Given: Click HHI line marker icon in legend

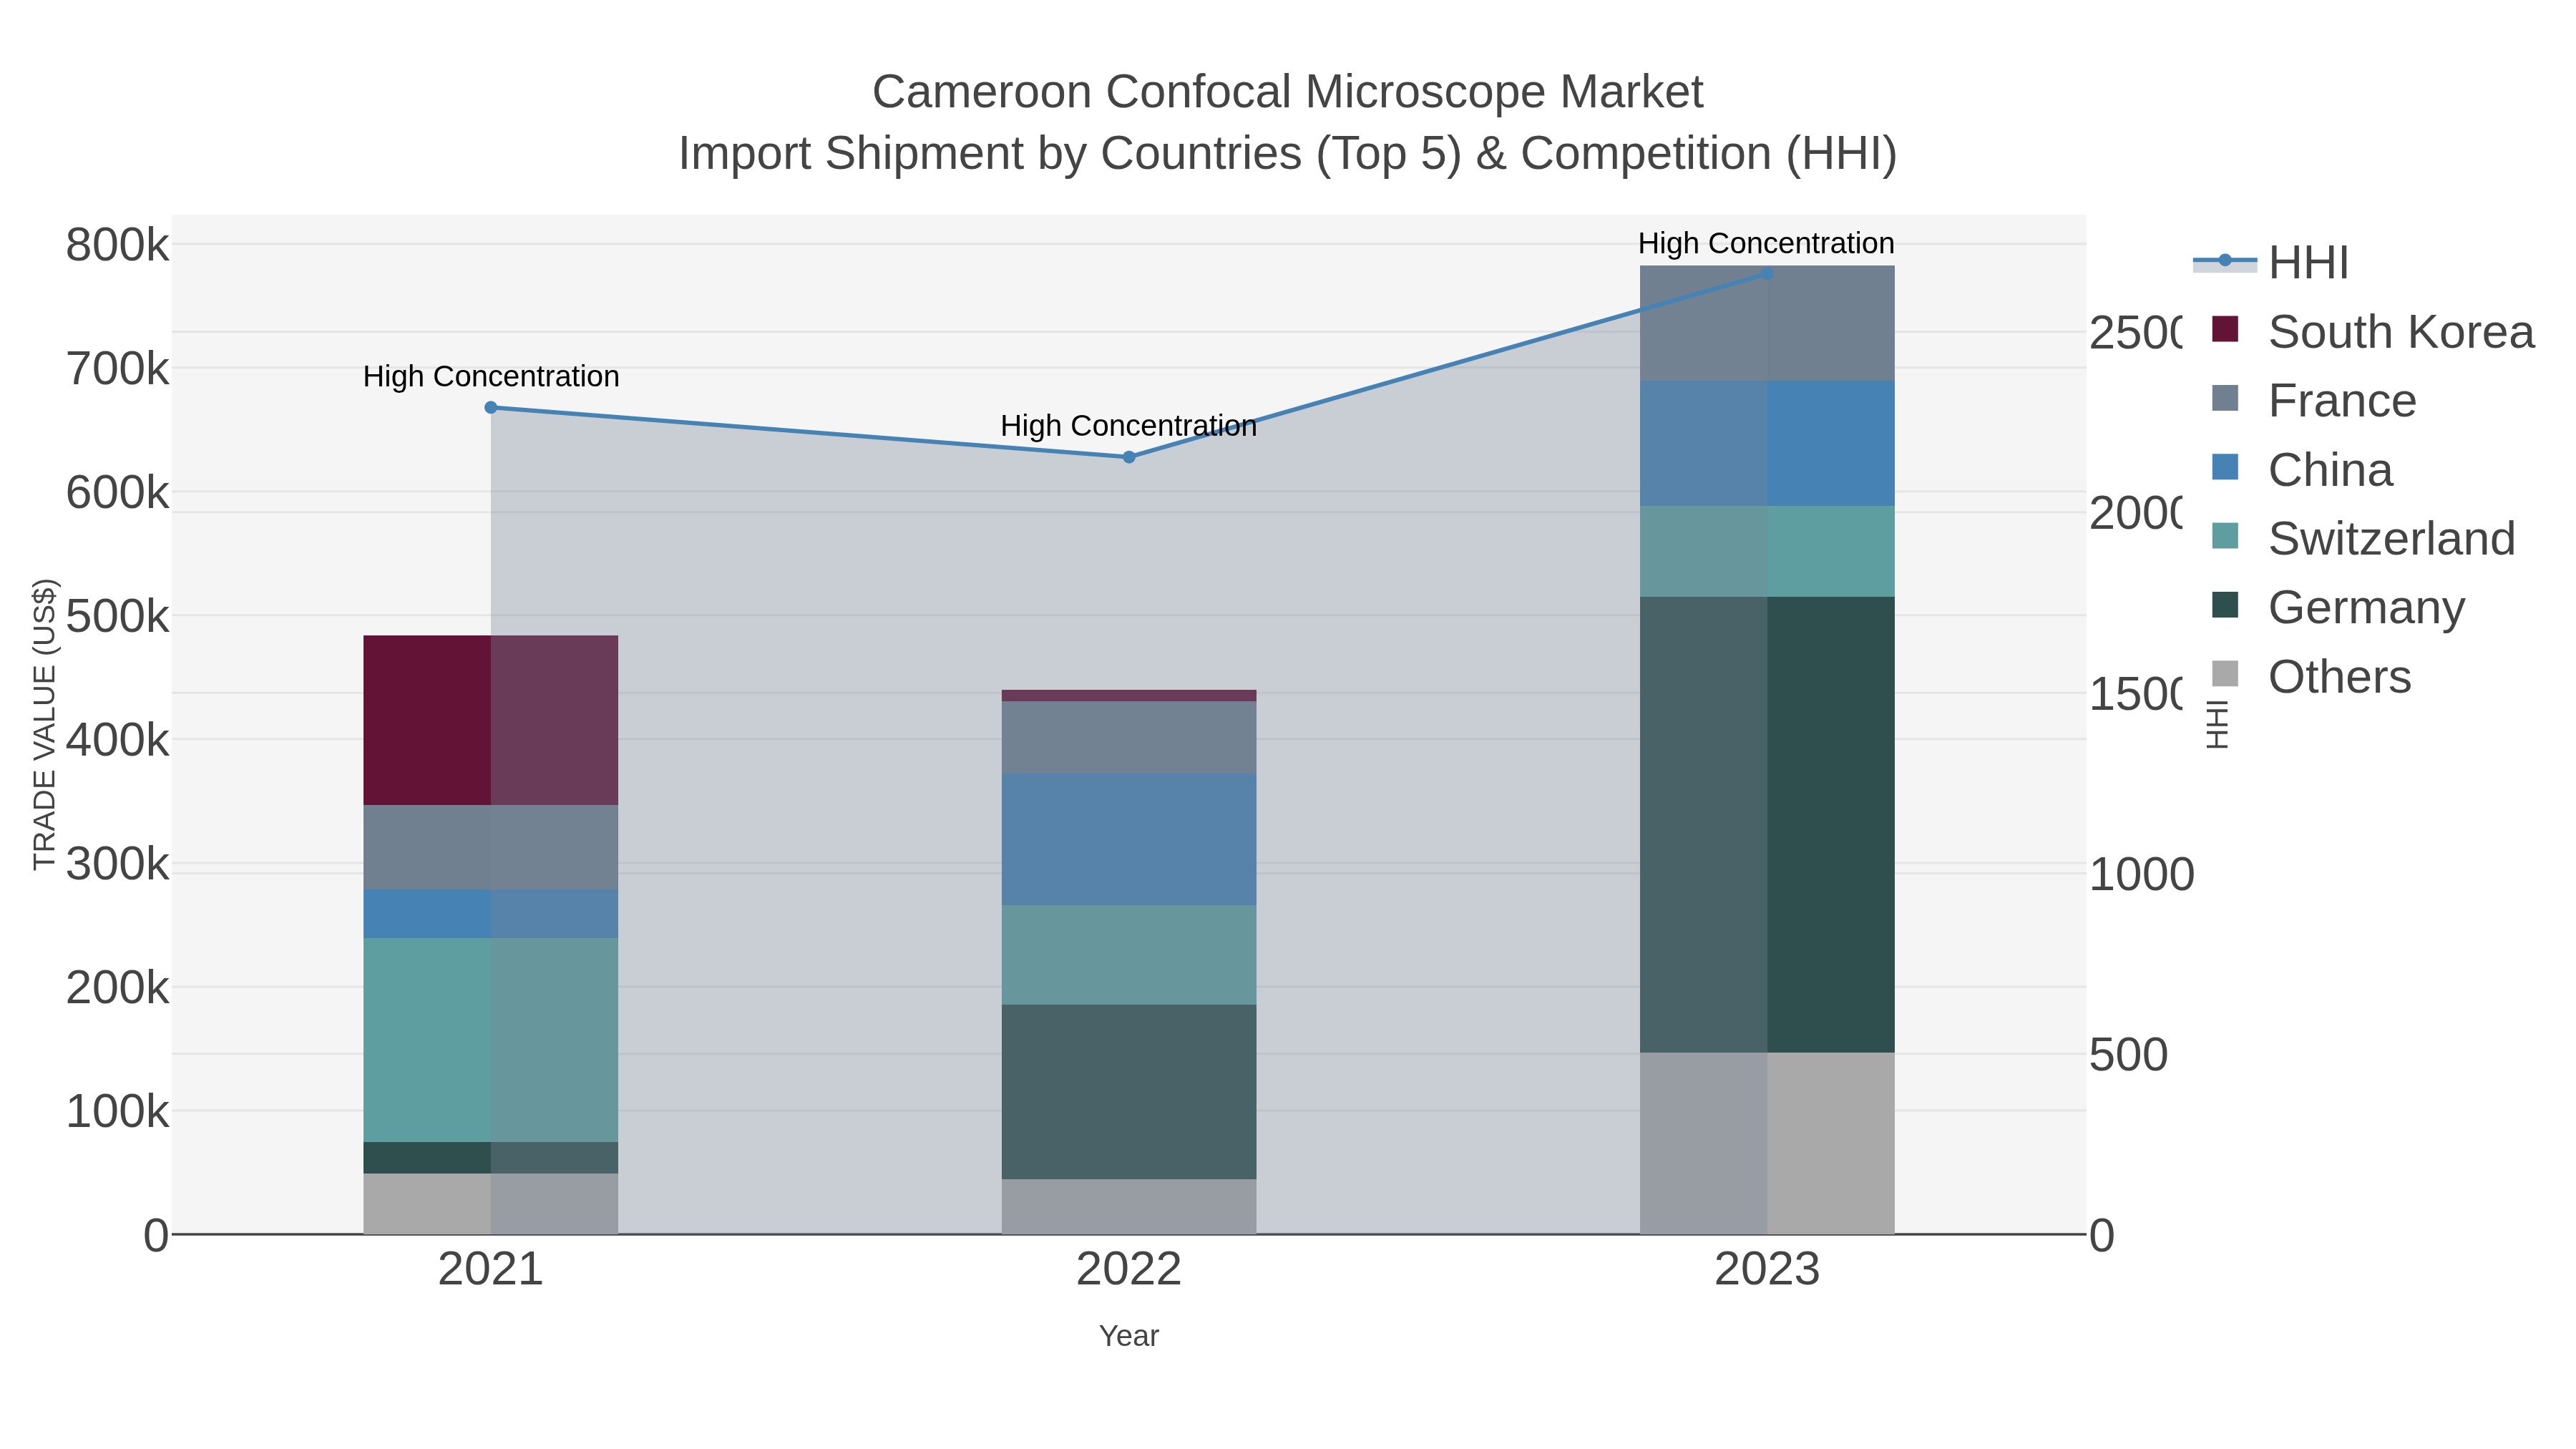Looking at the screenshot, I should pos(2225,261).
